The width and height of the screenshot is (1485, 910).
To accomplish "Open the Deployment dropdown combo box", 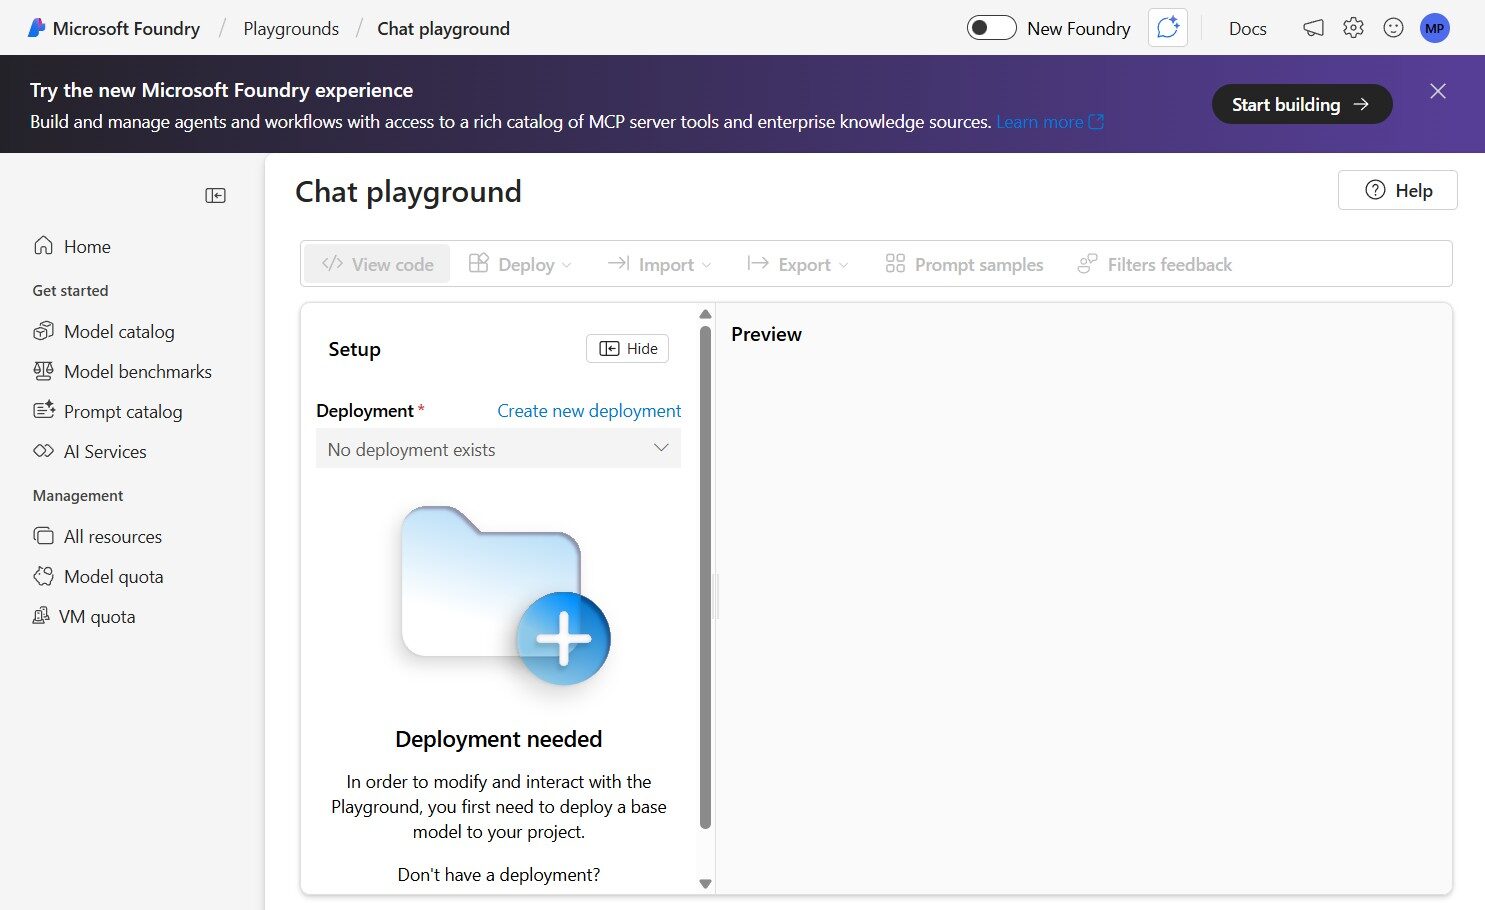I will [498, 449].
